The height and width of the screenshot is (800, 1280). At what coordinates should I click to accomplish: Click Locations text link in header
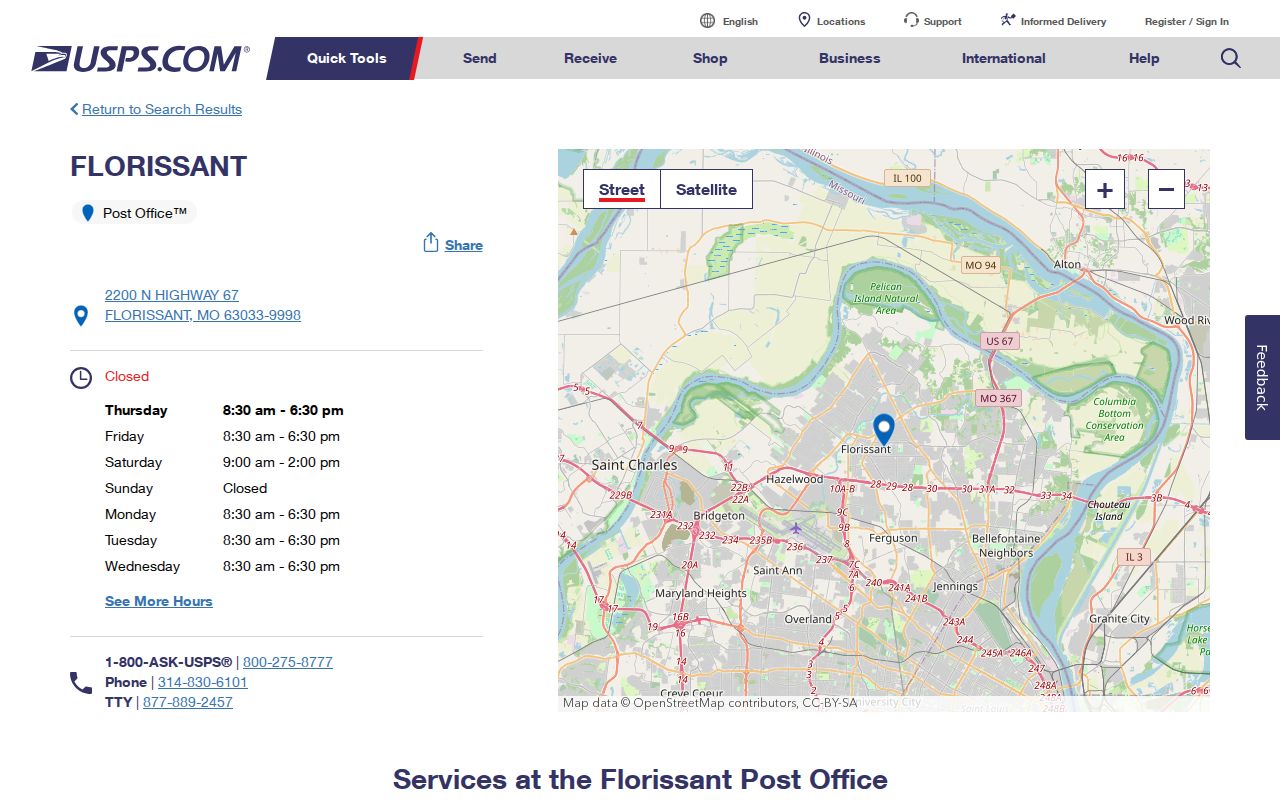(841, 21)
